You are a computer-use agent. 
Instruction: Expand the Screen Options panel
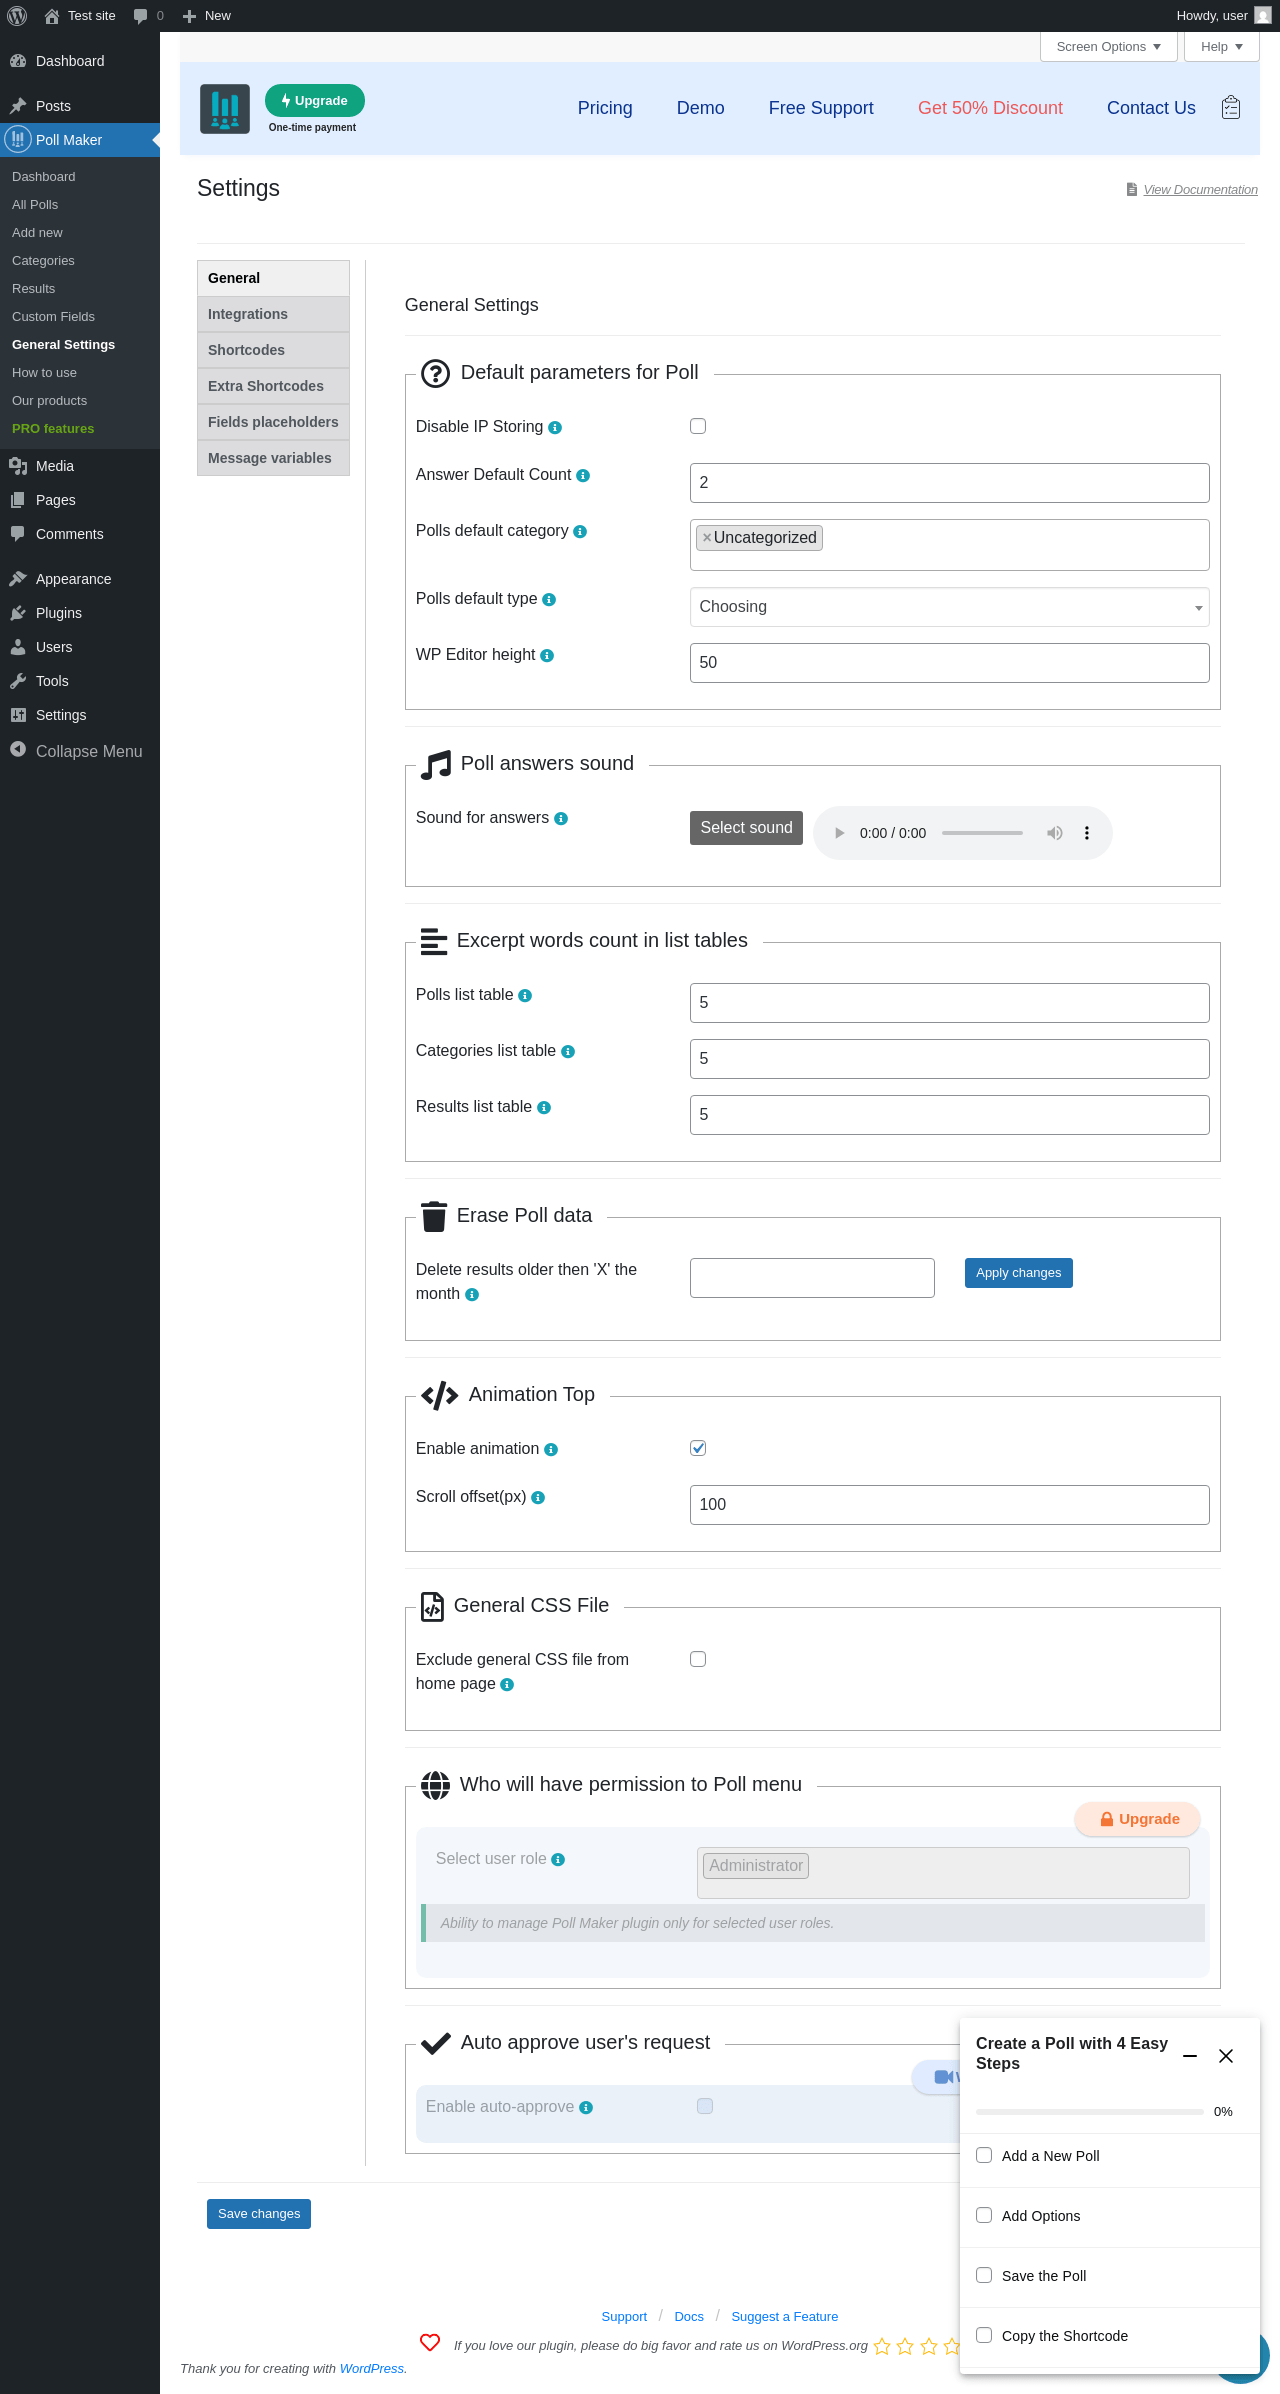click(1108, 47)
